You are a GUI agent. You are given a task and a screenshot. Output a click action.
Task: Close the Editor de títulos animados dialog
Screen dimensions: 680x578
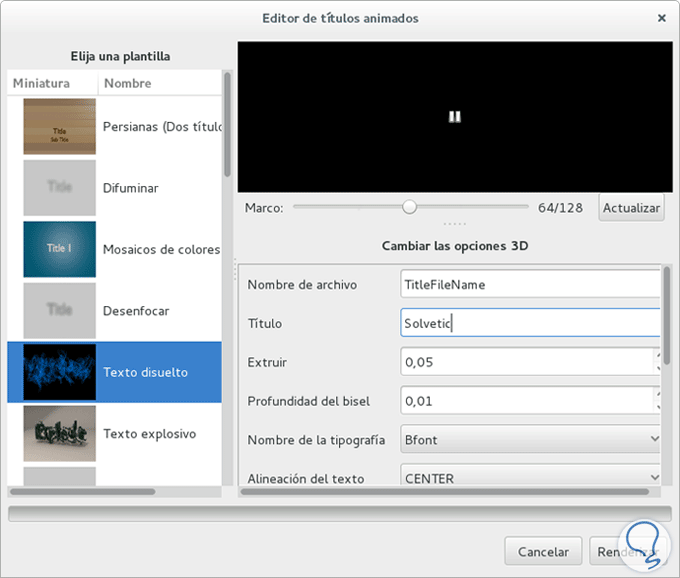(x=661, y=18)
